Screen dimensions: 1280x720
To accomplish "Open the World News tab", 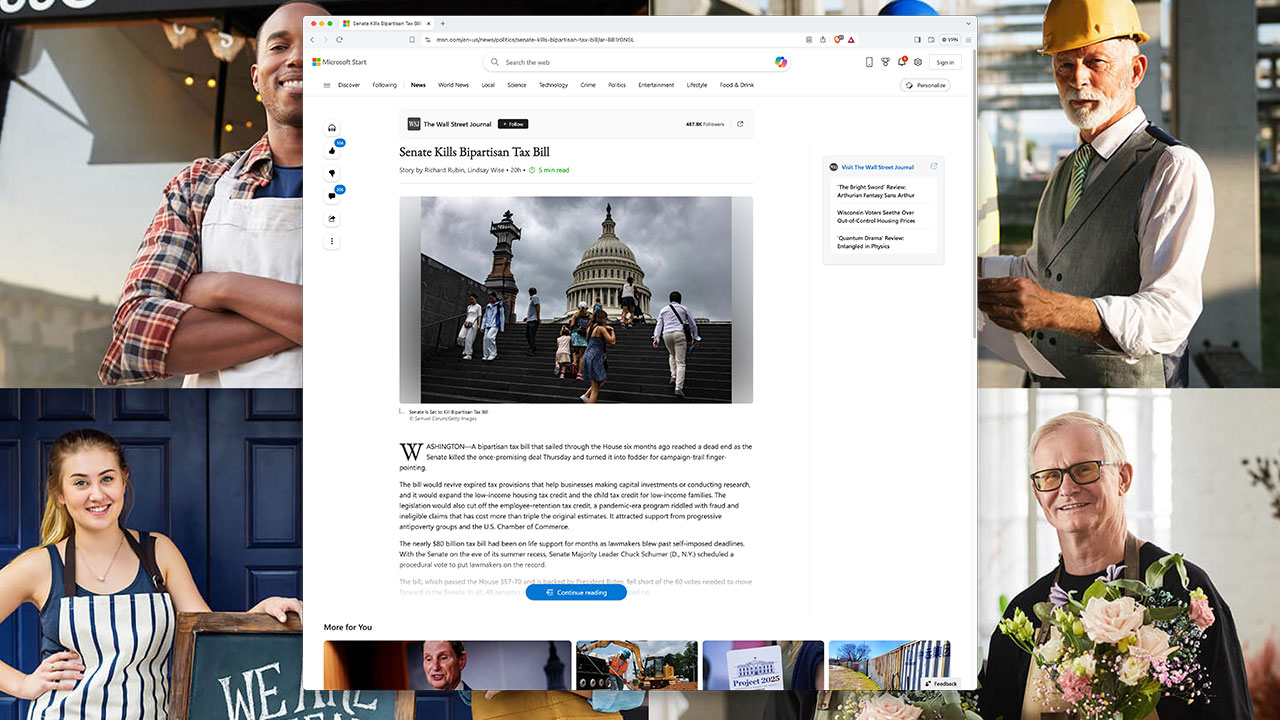I will [x=453, y=85].
